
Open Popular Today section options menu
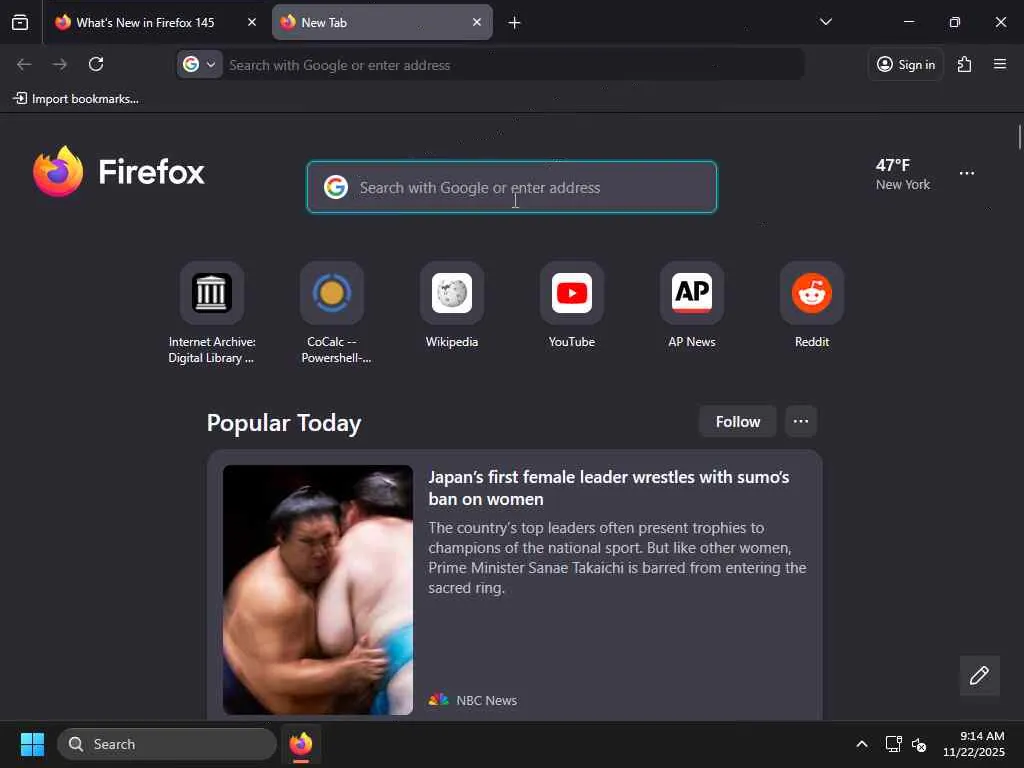[x=801, y=422]
